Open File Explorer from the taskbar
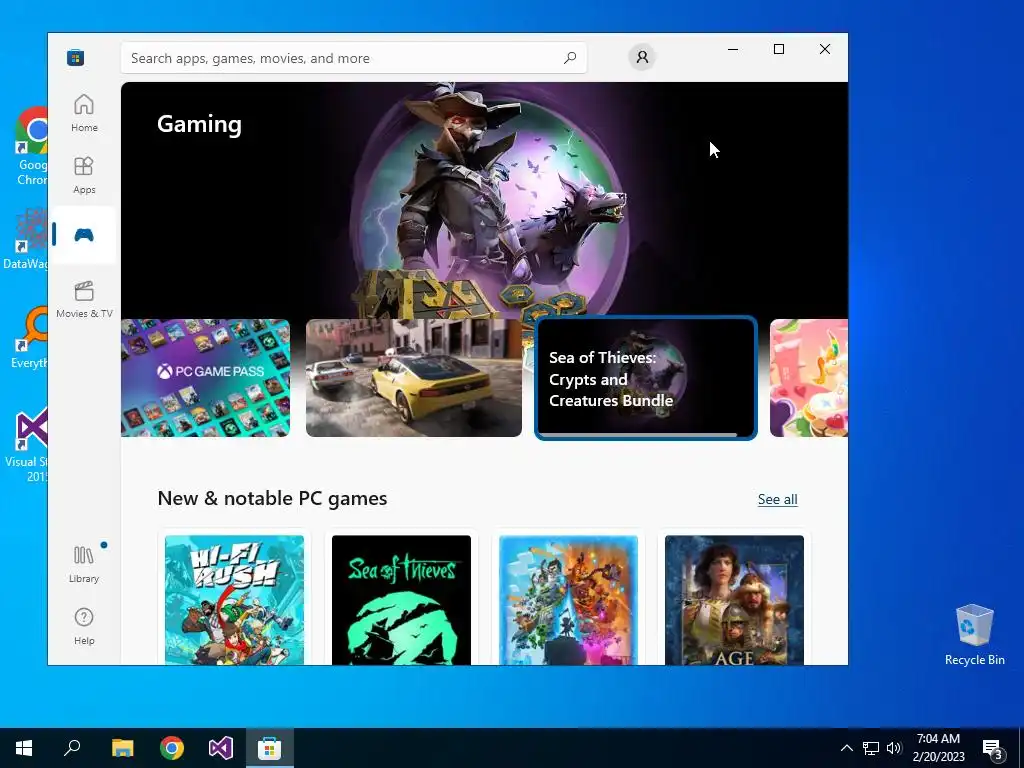This screenshot has height=768, width=1024. (x=122, y=748)
